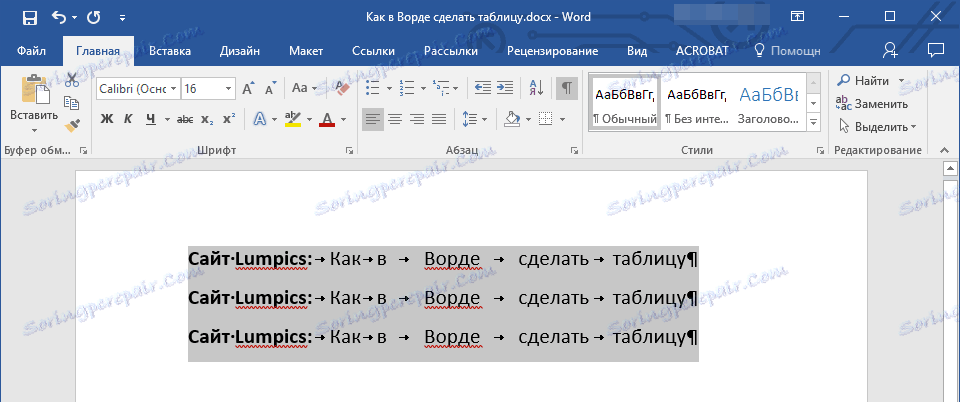Viewport: 960px width, 402px height.
Task: Sort text with the АЯ icon
Action: coord(536,89)
